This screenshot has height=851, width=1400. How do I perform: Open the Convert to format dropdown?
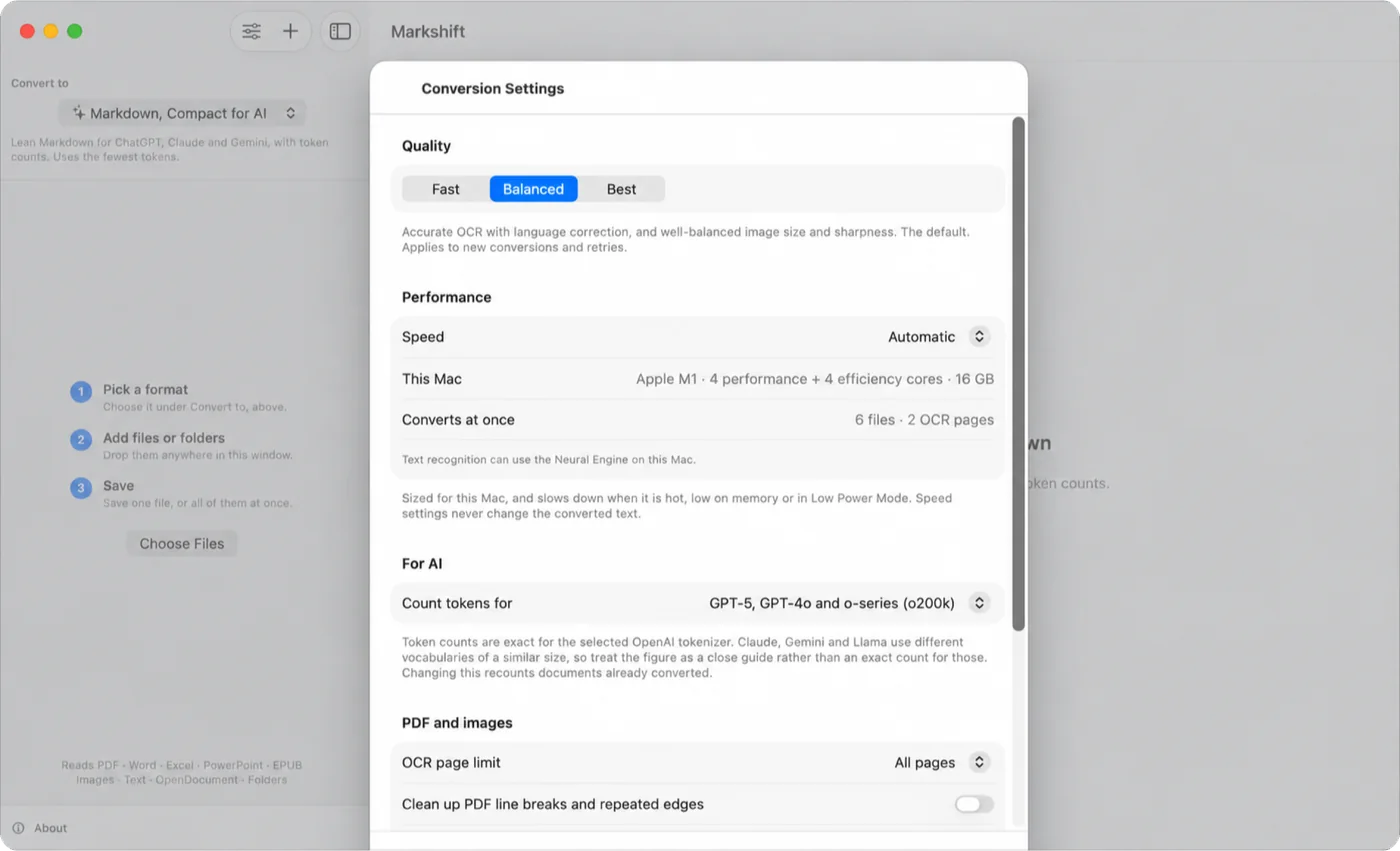point(182,113)
